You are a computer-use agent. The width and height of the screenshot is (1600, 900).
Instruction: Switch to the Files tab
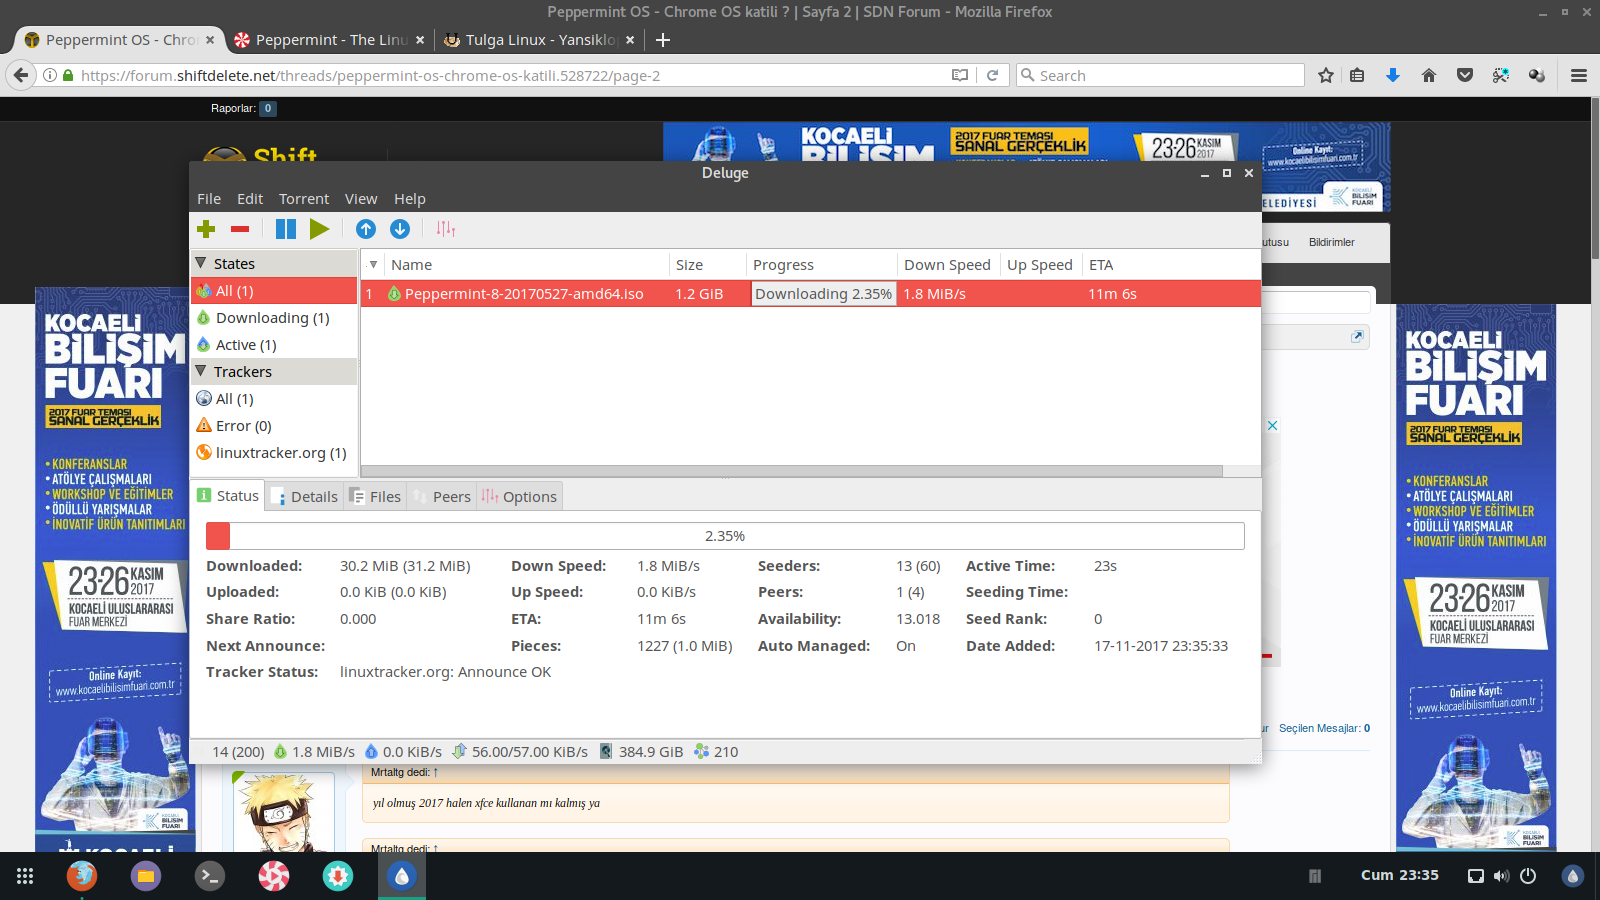(x=375, y=497)
